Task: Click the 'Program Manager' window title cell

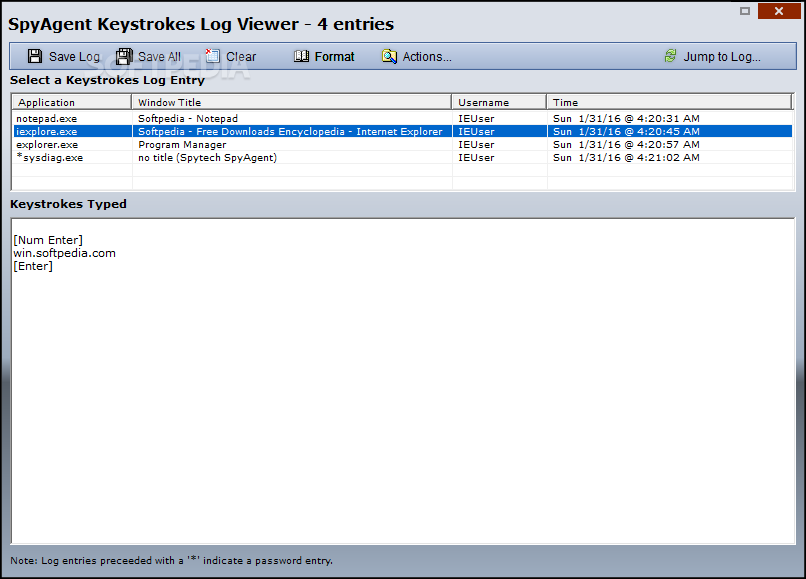Action: (182, 144)
